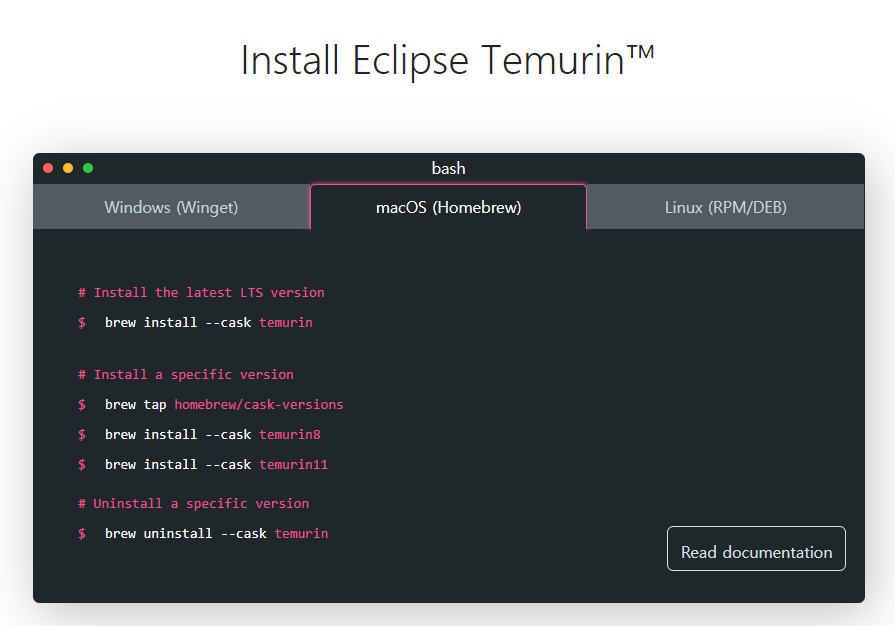Viewport: 895px width, 626px height.
Task: Click the '# Install the latest LTS version' comment
Action: pos(201,293)
